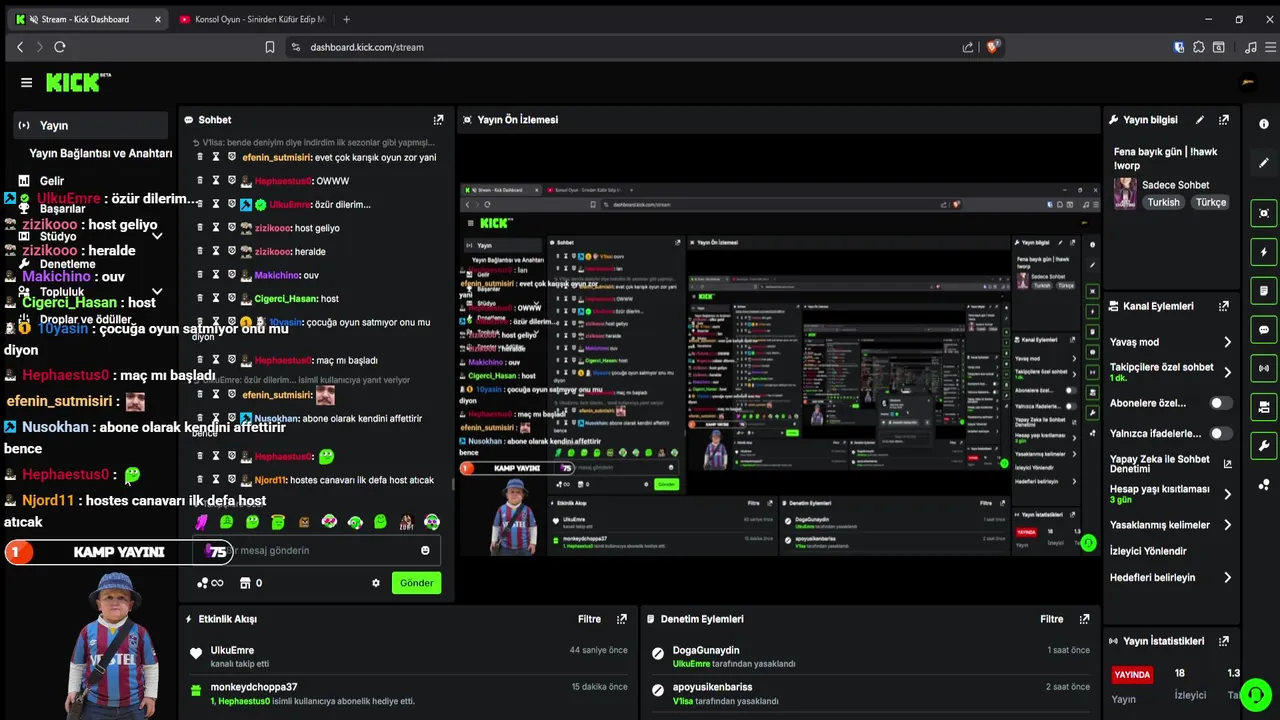Toggle the camera panel icon in toolbar
Screen dimensions: 1280x720
[x=1264, y=407]
